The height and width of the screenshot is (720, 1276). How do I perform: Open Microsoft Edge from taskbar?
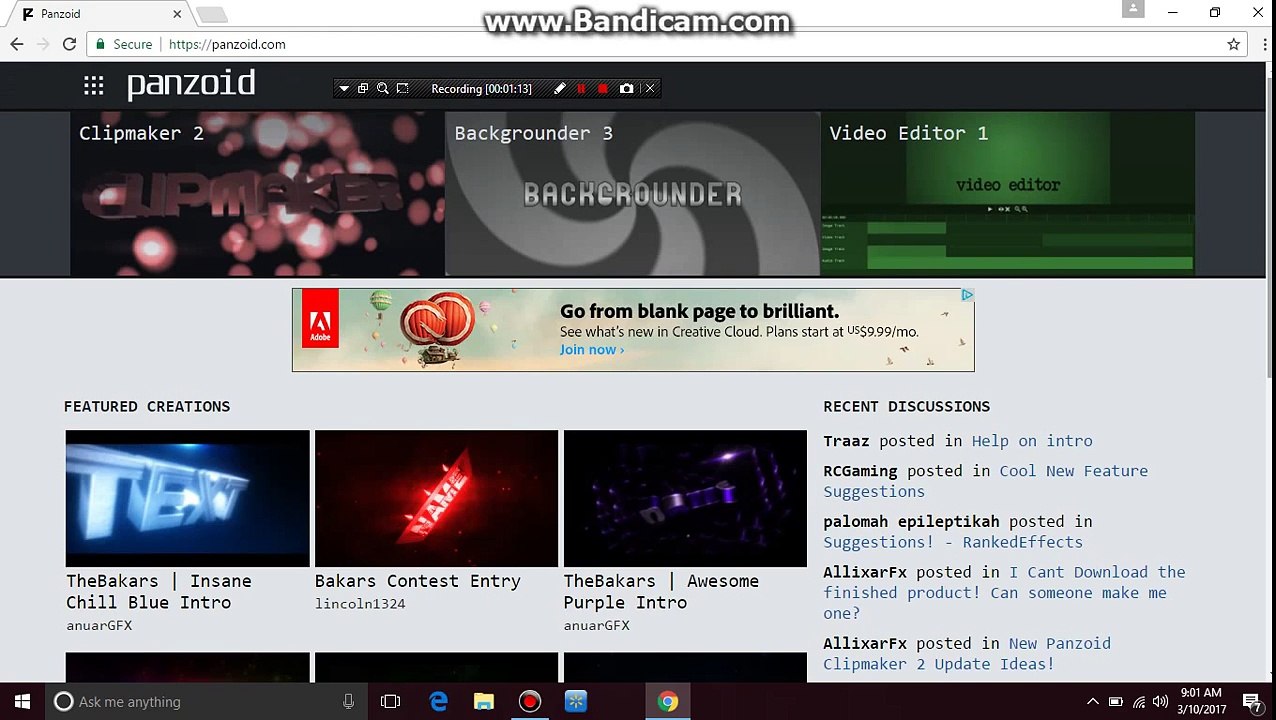tap(438, 702)
